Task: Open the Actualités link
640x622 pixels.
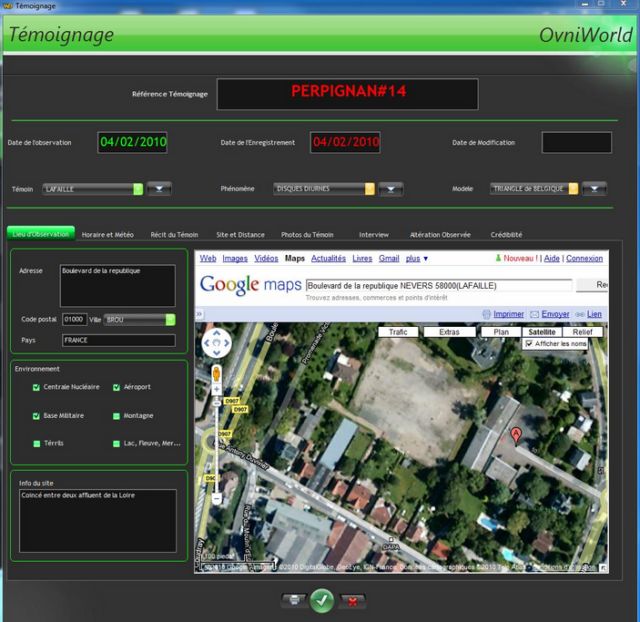Action: 328,258
